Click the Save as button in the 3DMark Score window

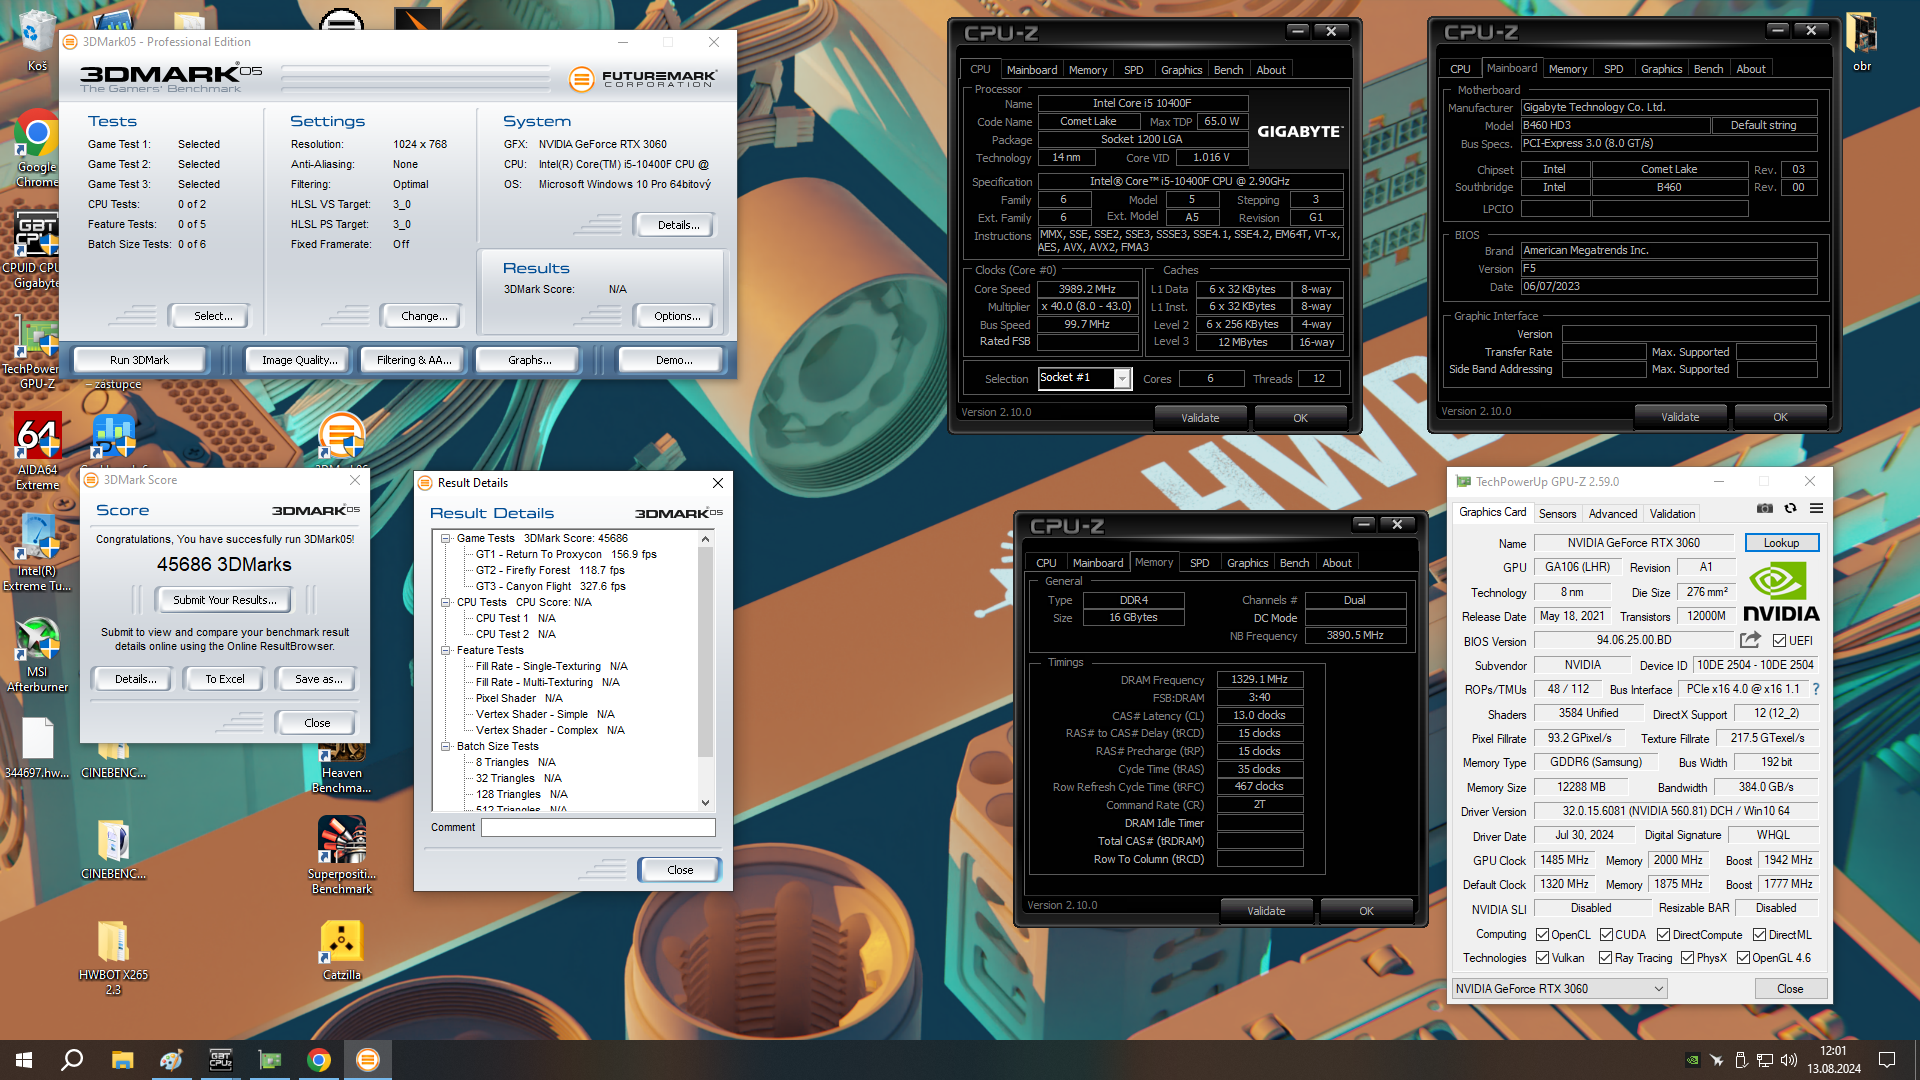point(318,679)
